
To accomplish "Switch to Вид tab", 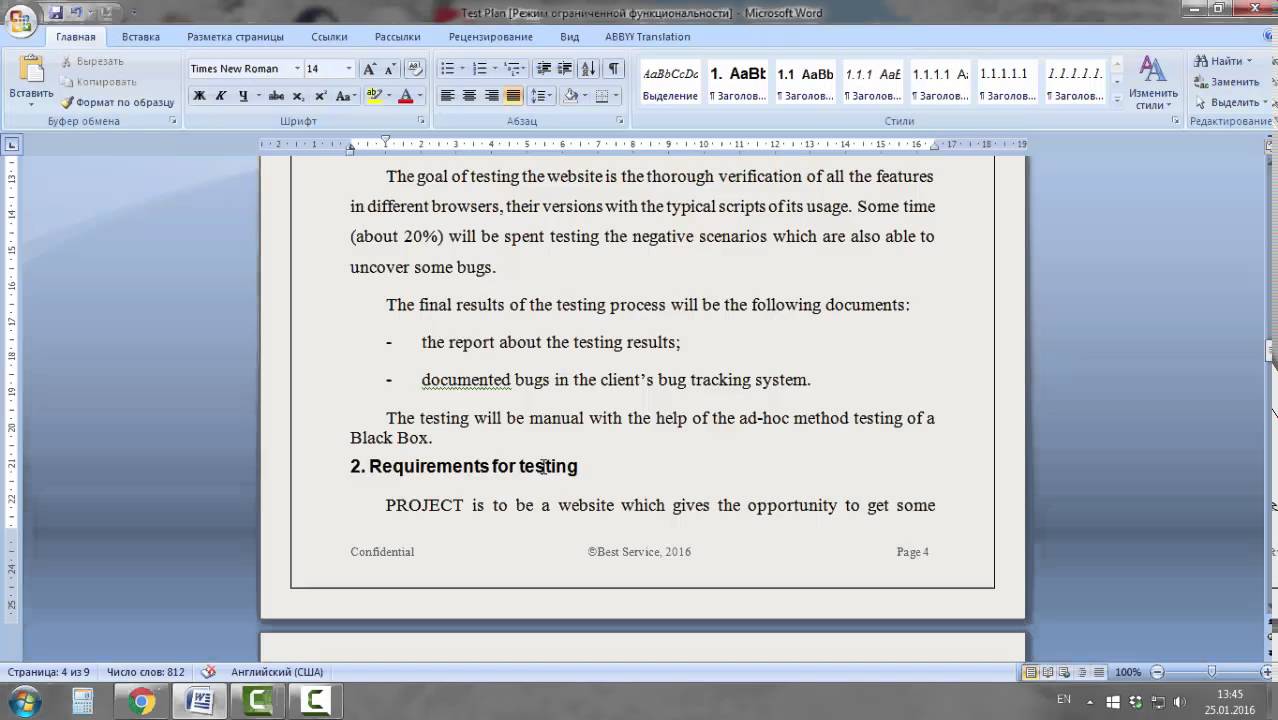I will [569, 37].
